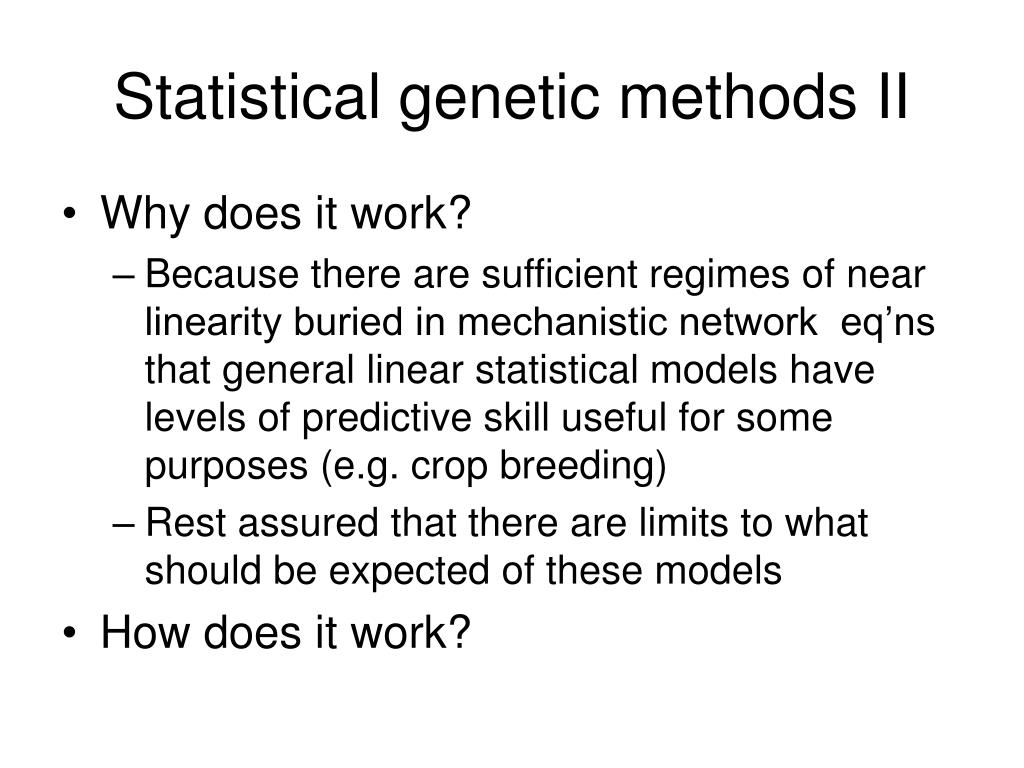
Task: Click the word "linearity" in the sub-bullet
Action: click(212, 325)
